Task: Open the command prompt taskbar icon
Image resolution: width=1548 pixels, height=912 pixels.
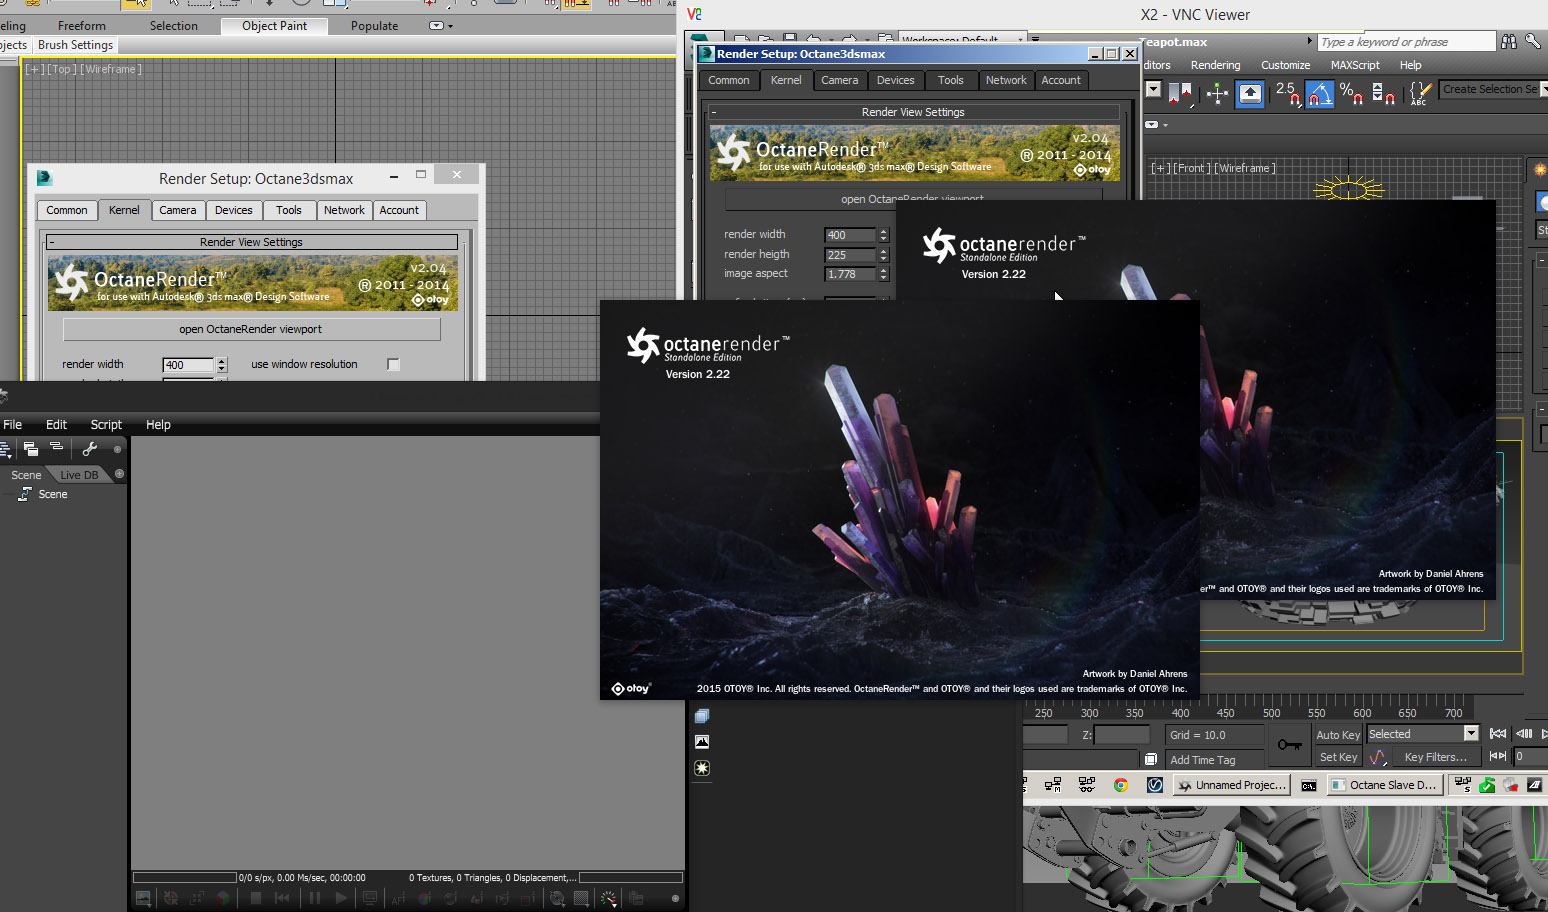Action: pos(1308,785)
